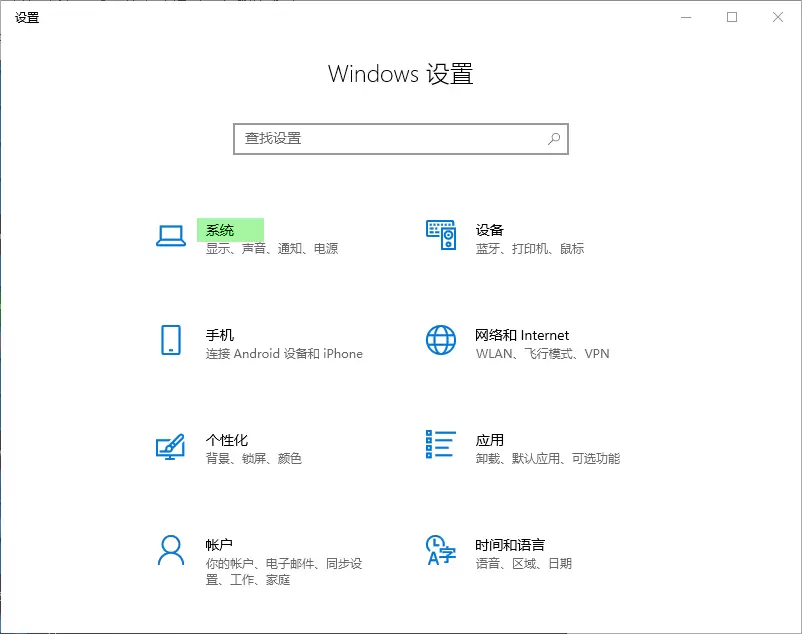Click the Accounts person icon
This screenshot has width=802, height=634.
point(171,550)
